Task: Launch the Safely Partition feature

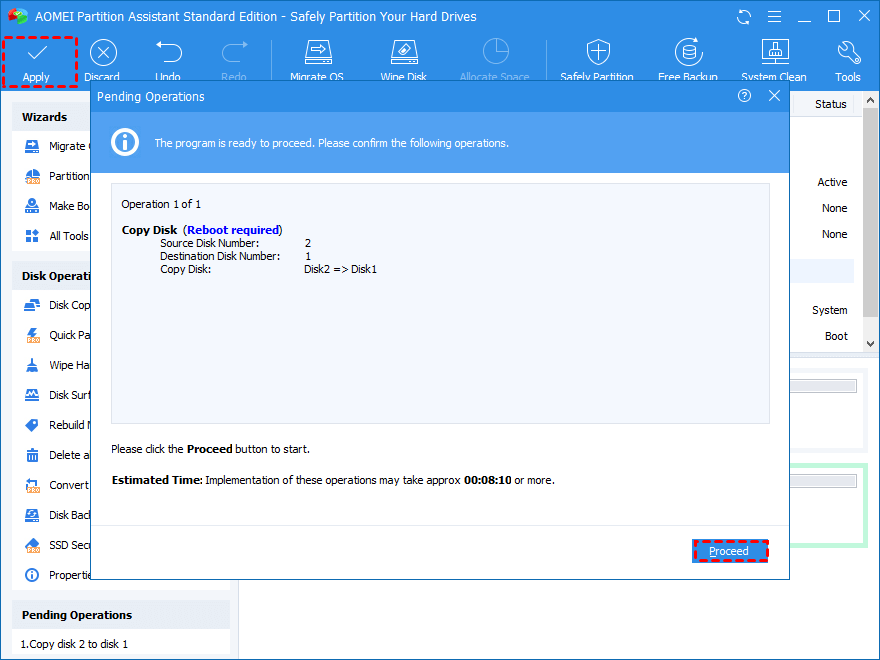Action: point(597,53)
